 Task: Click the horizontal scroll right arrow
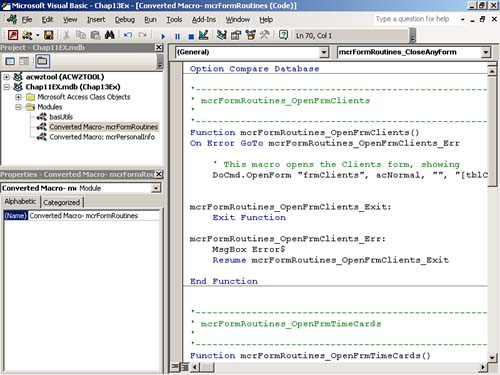(x=483, y=367)
